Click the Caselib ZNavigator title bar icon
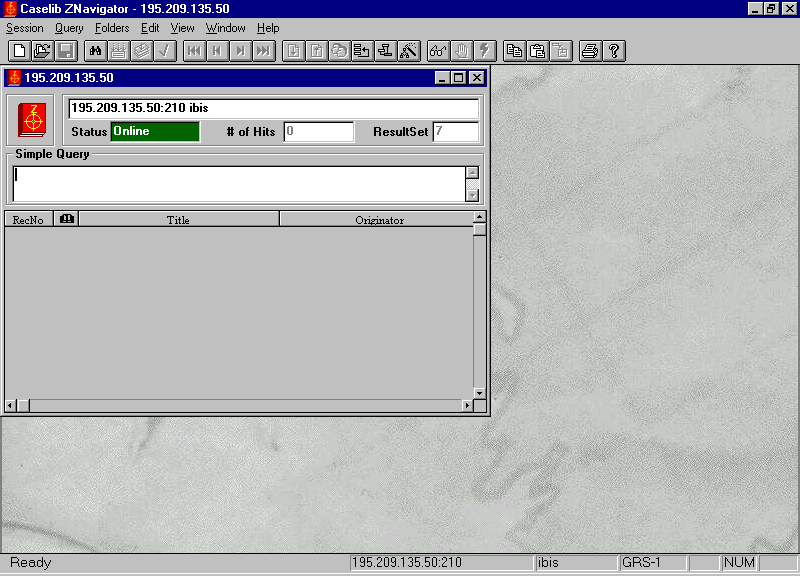The width and height of the screenshot is (800, 576). [x=10, y=9]
